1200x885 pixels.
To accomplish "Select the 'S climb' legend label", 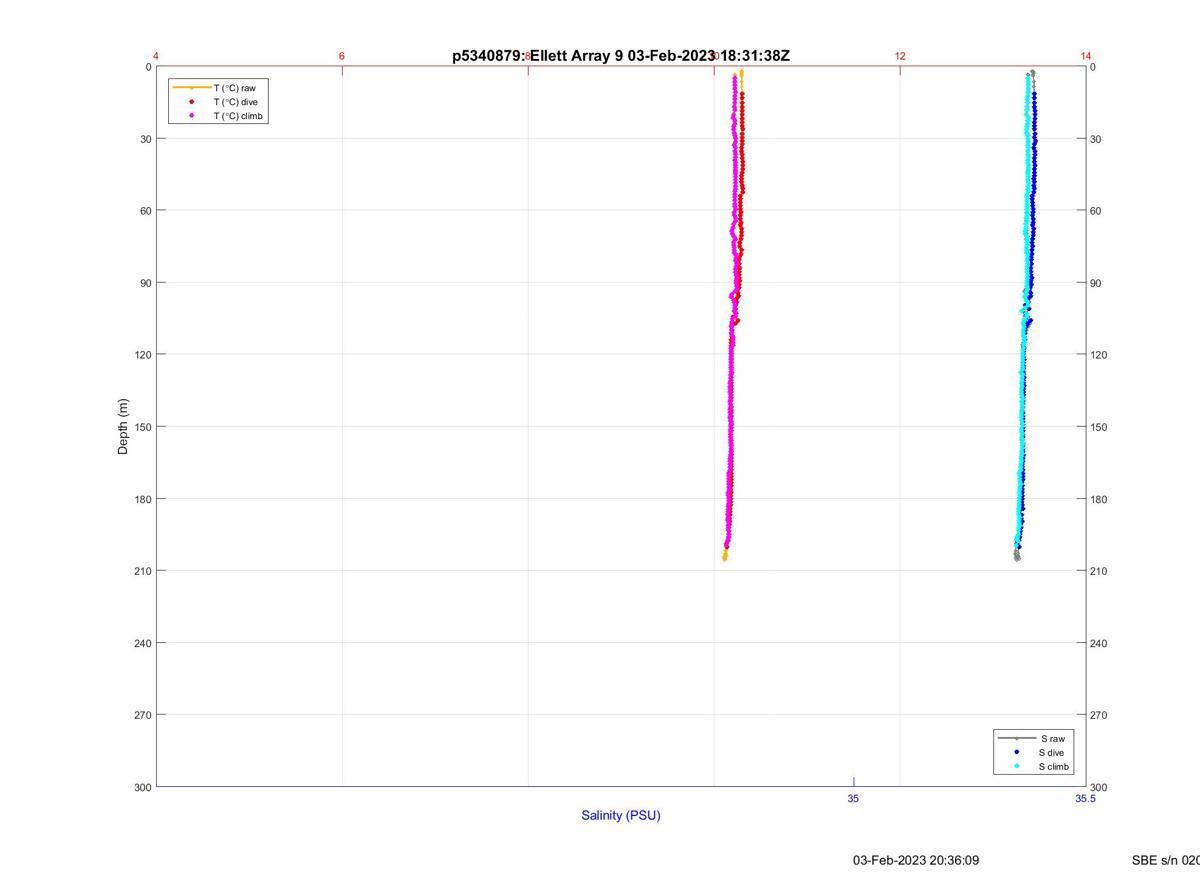I will coord(1054,767).
